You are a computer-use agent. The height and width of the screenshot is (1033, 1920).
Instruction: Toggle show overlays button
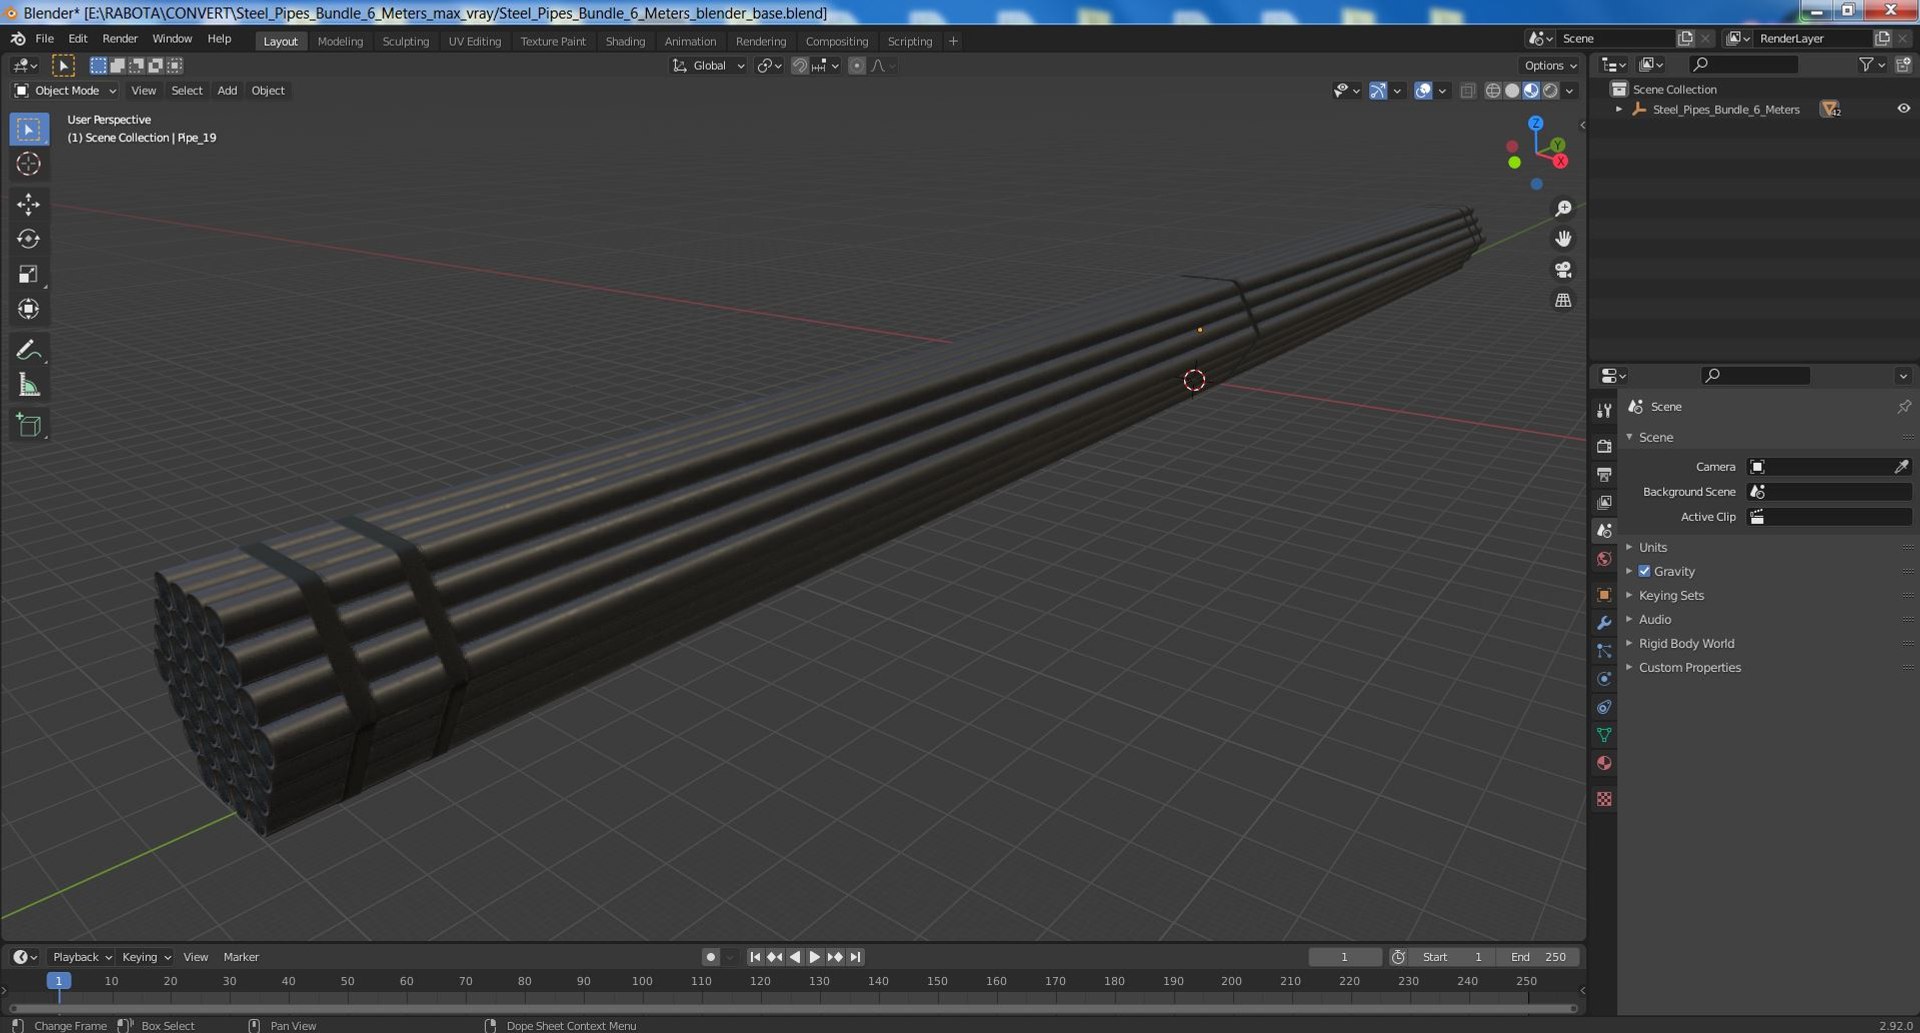1422,90
